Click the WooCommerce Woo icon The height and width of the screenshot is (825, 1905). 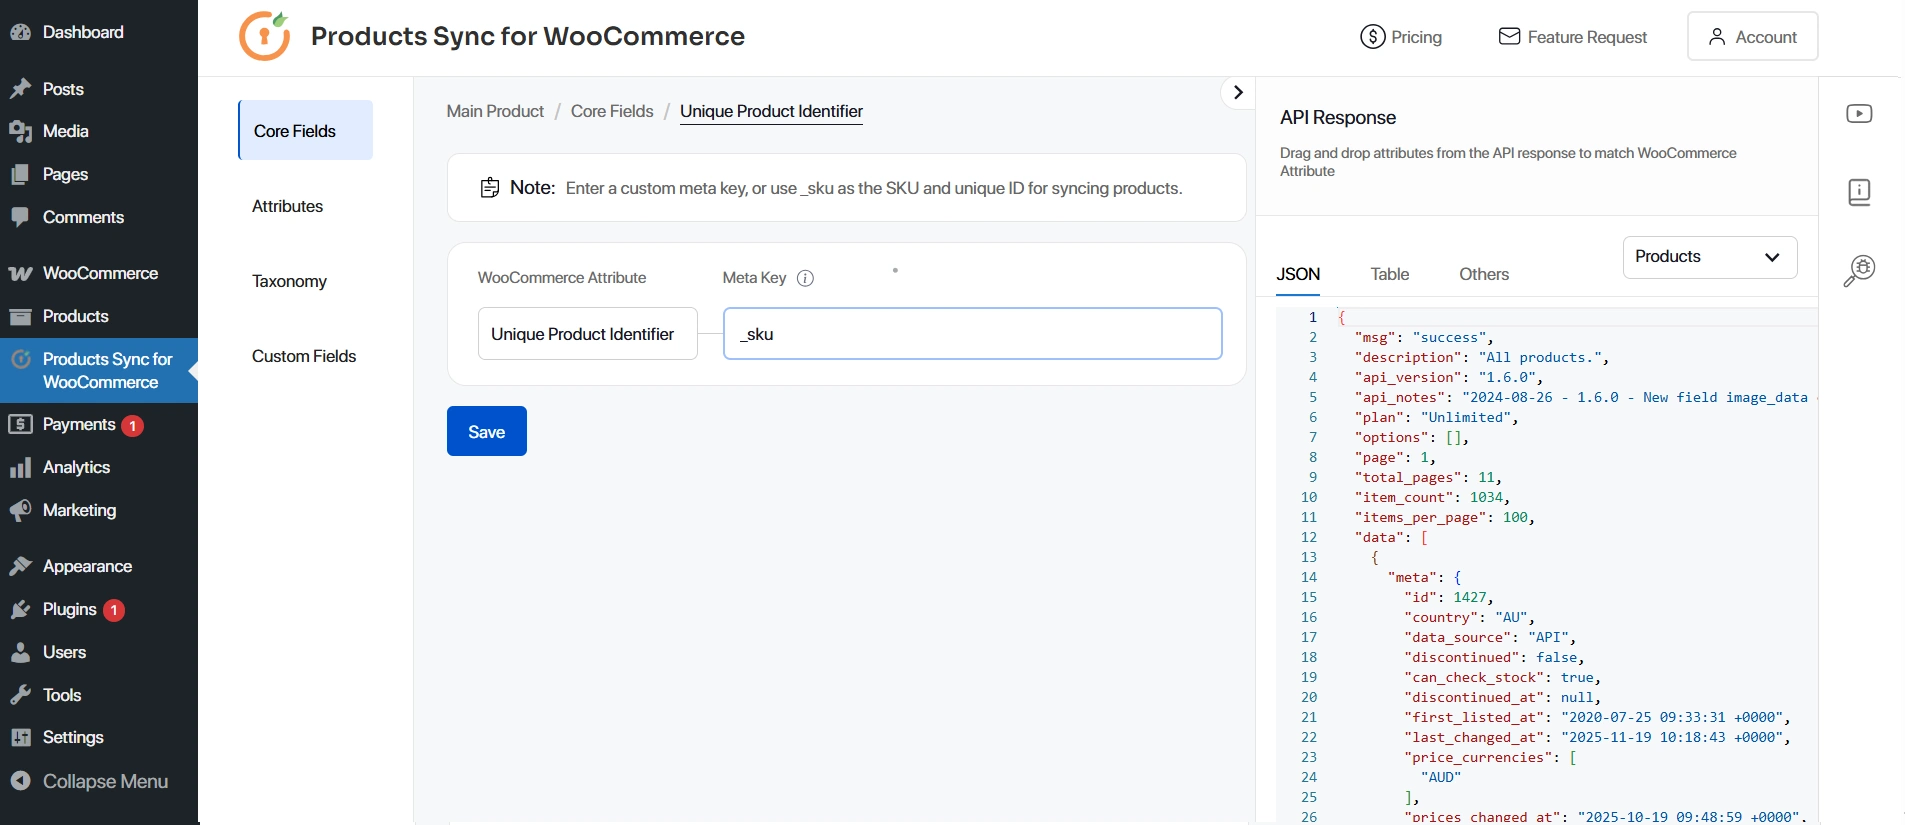click(x=20, y=273)
